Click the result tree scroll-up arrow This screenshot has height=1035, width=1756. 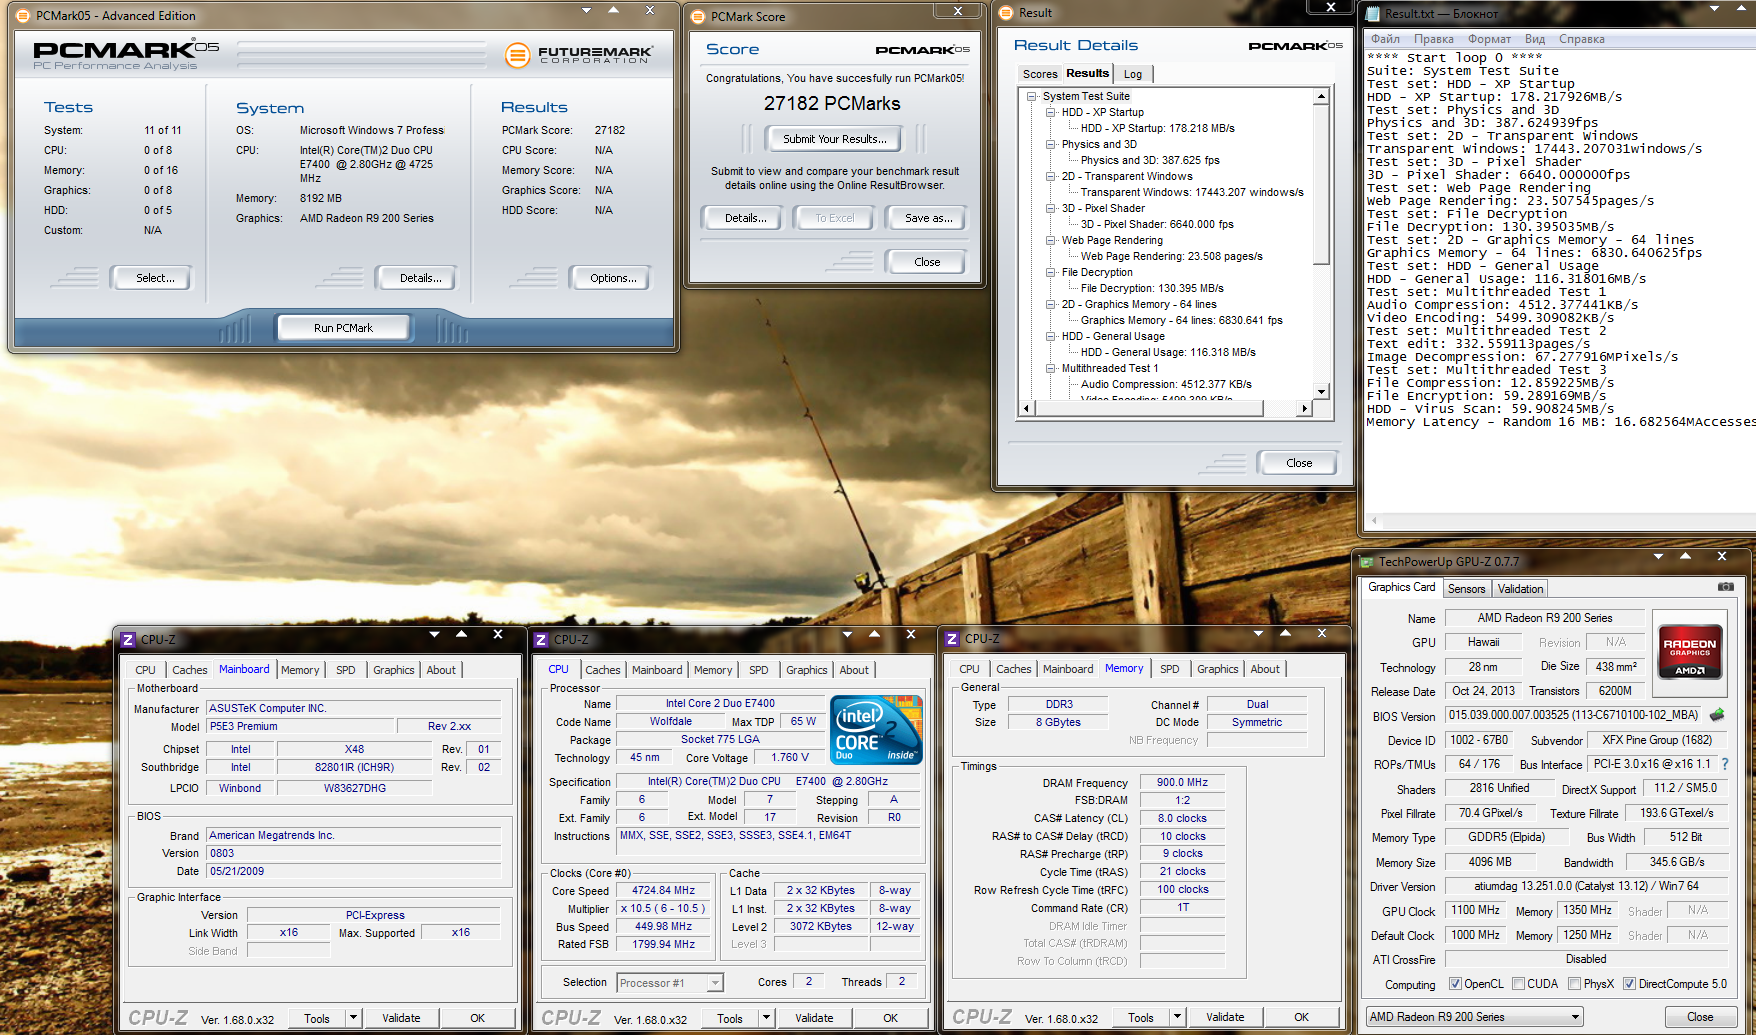(1322, 97)
